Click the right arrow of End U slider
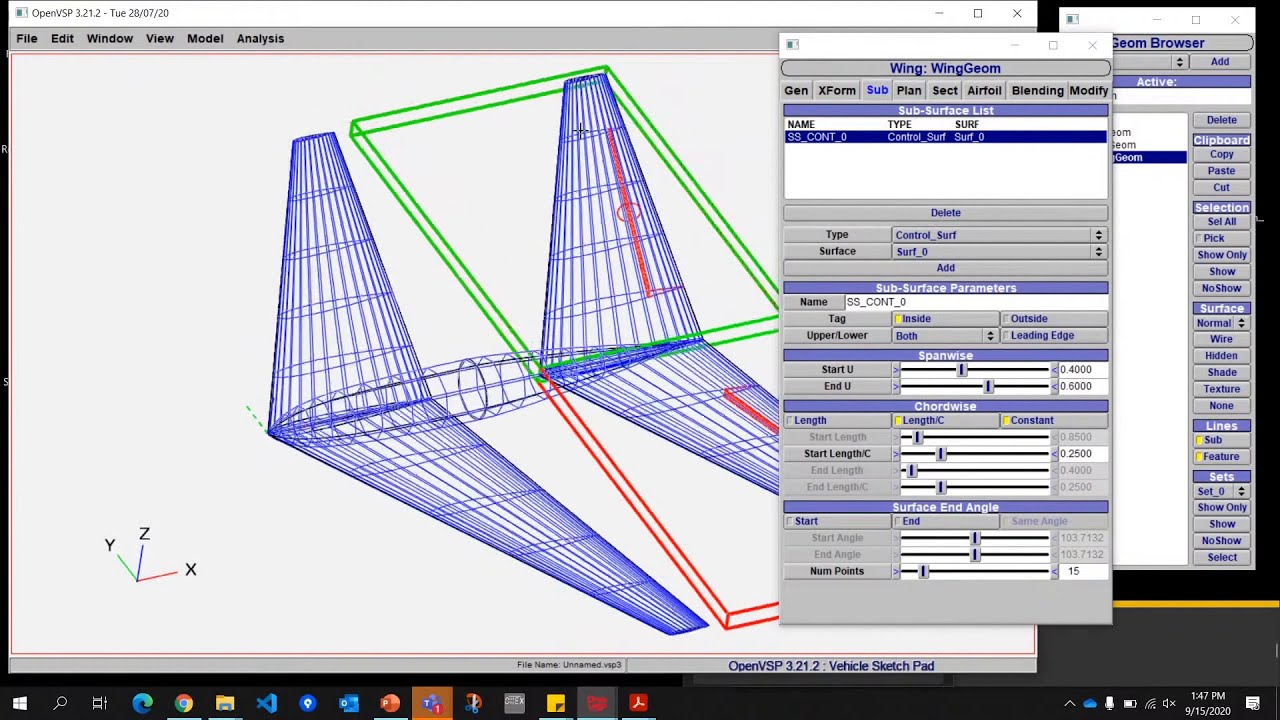The width and height of the screenshot is (1280, 720). pyautogui.click(x=1054, y=387)
